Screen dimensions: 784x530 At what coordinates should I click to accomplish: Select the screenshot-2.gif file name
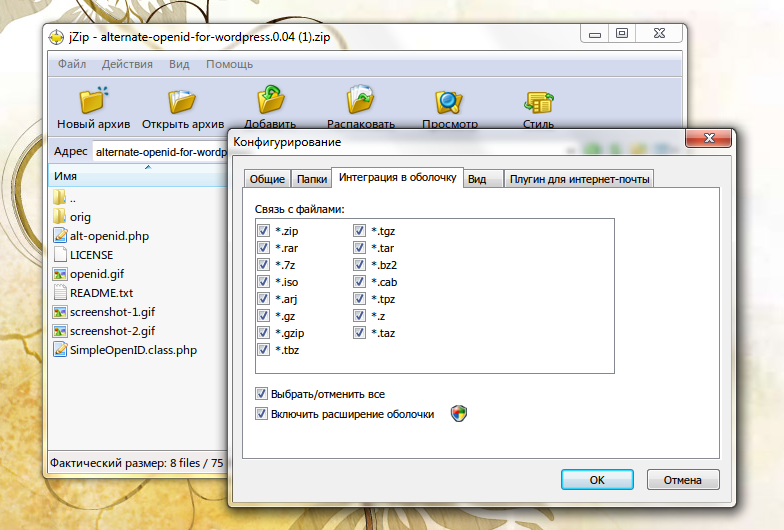click(112, 330)
